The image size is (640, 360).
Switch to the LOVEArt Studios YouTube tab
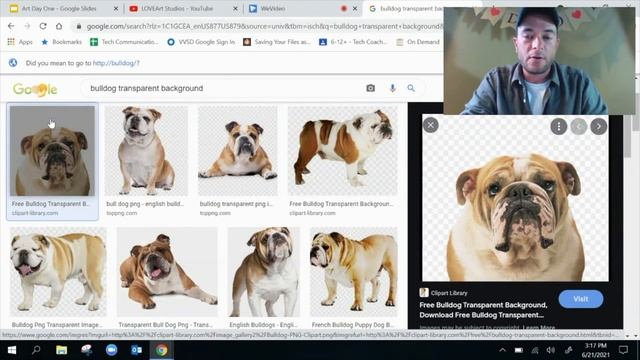point(177,8)
